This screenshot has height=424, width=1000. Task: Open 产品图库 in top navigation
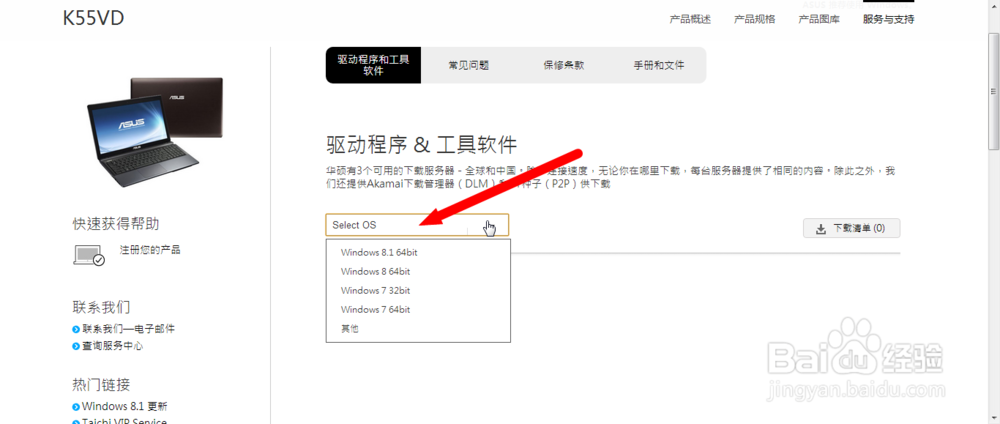pos(819,19)
